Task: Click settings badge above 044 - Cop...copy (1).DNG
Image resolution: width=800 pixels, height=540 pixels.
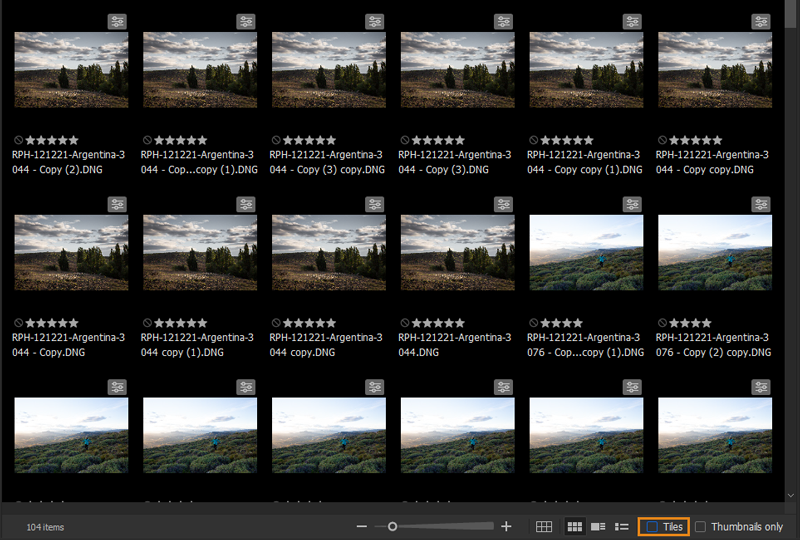Action: (246, 22)
